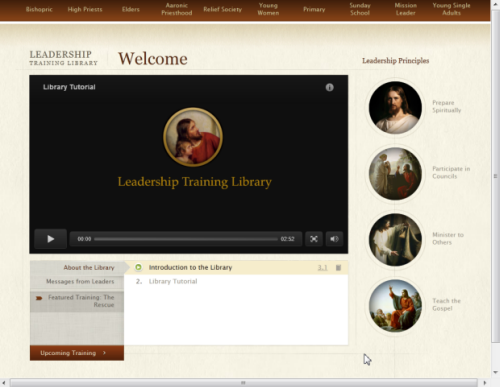Click the horizontal scrollbar right arrow
Image resolution: width=500 pixels, height=387 pixels.
pyautogui.click(x=485, y=383)
